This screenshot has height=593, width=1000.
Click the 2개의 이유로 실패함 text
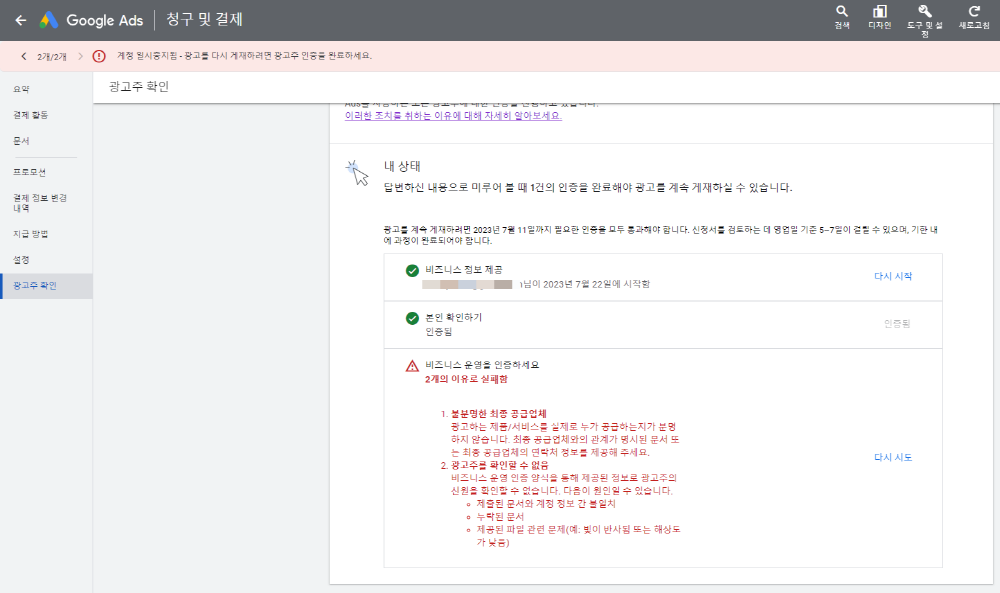click(x=466, y=379)
